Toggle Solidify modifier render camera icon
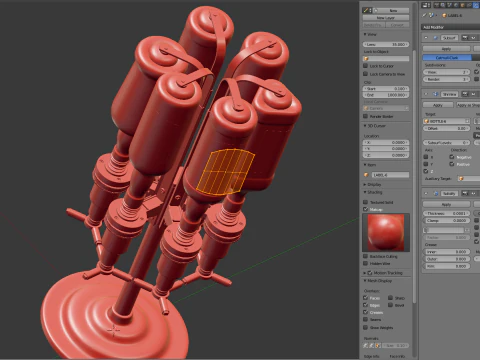This screenshot has height=360, width=480. tap(465, 193)
